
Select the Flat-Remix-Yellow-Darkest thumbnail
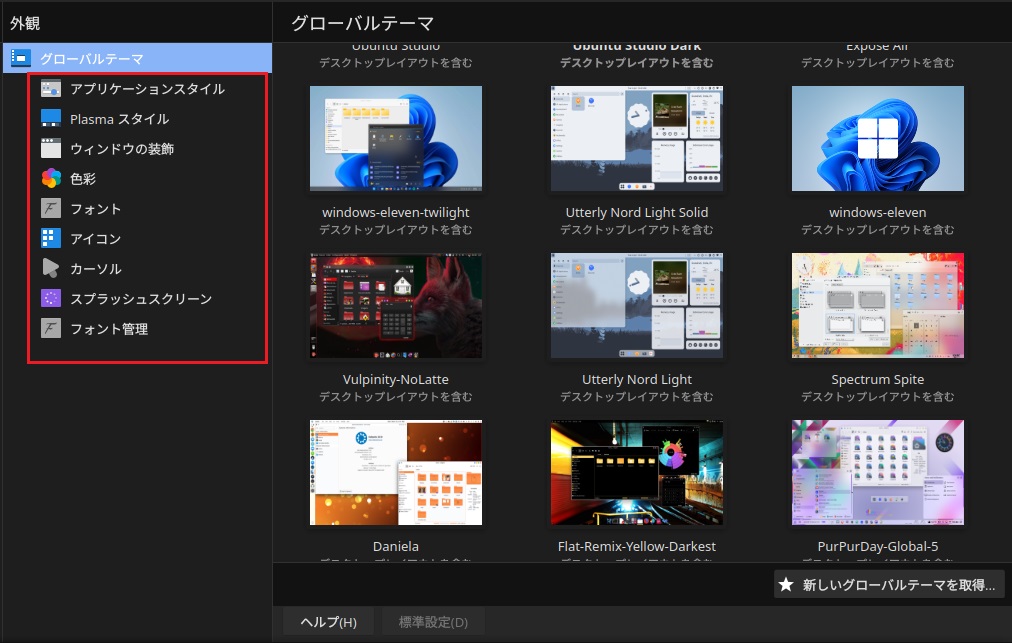(636, 473)
